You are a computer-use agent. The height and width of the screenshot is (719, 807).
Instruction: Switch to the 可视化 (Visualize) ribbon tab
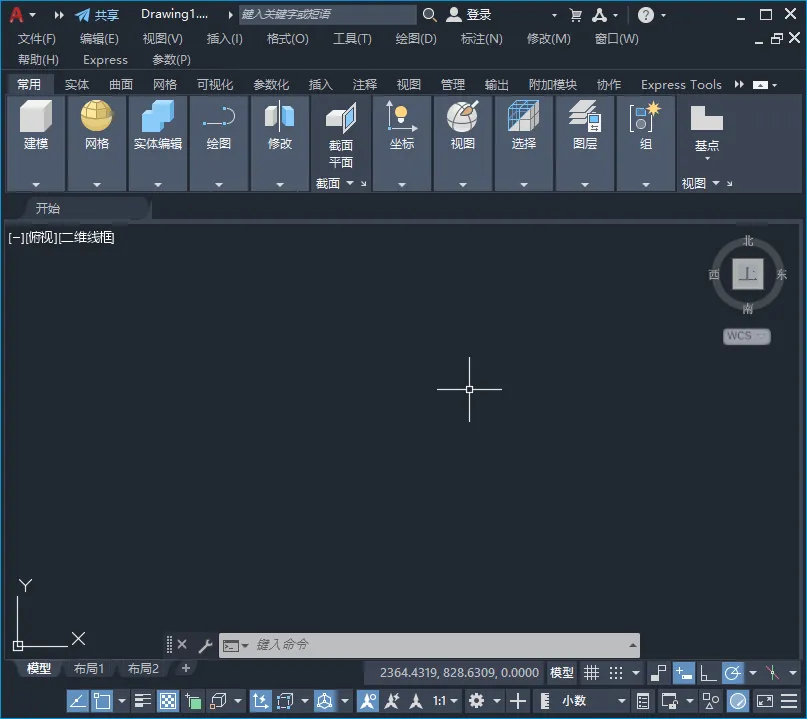[215, 84]
